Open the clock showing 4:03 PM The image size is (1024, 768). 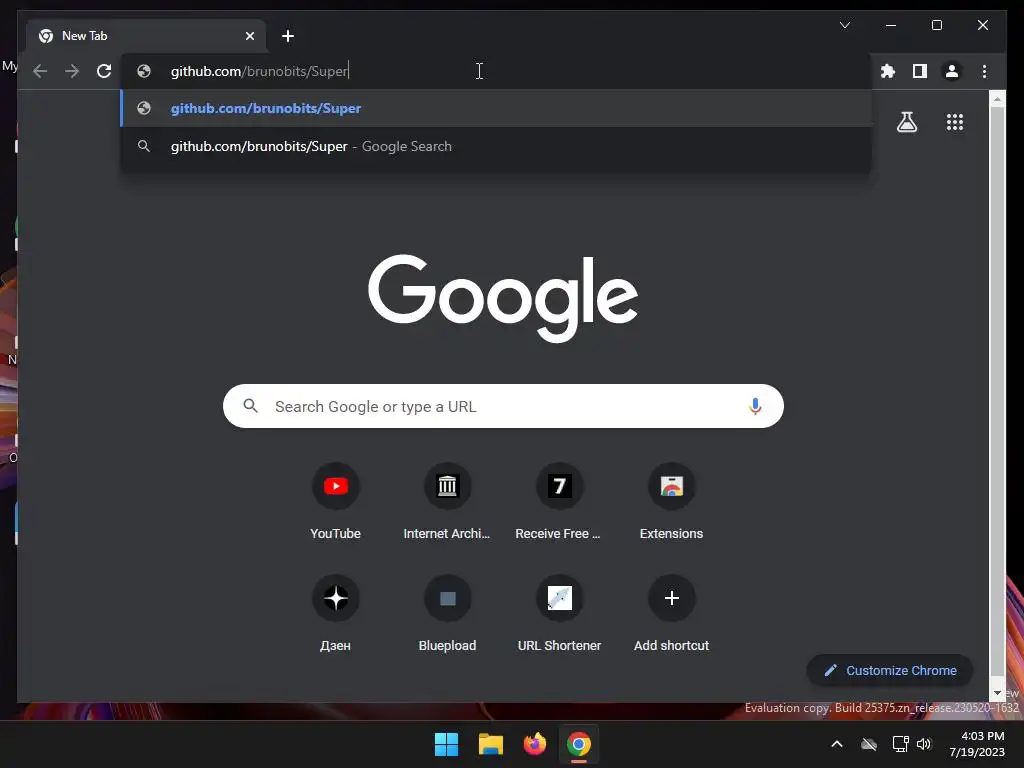pos(977,744)
